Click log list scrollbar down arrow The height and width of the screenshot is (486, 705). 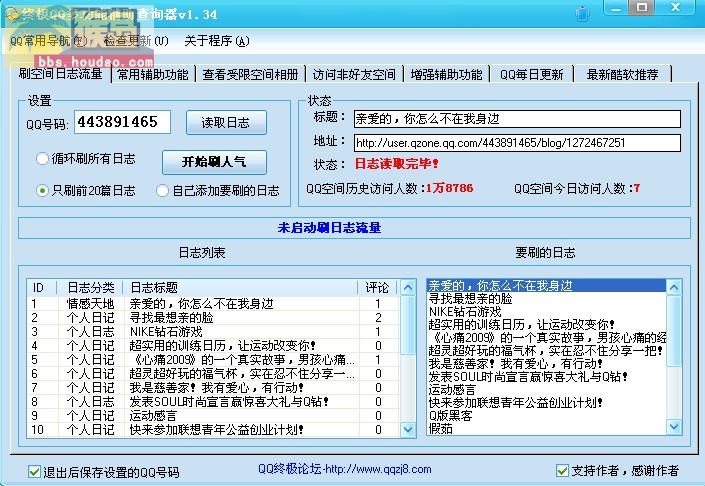pyautogui.click(x=408, y=429)
